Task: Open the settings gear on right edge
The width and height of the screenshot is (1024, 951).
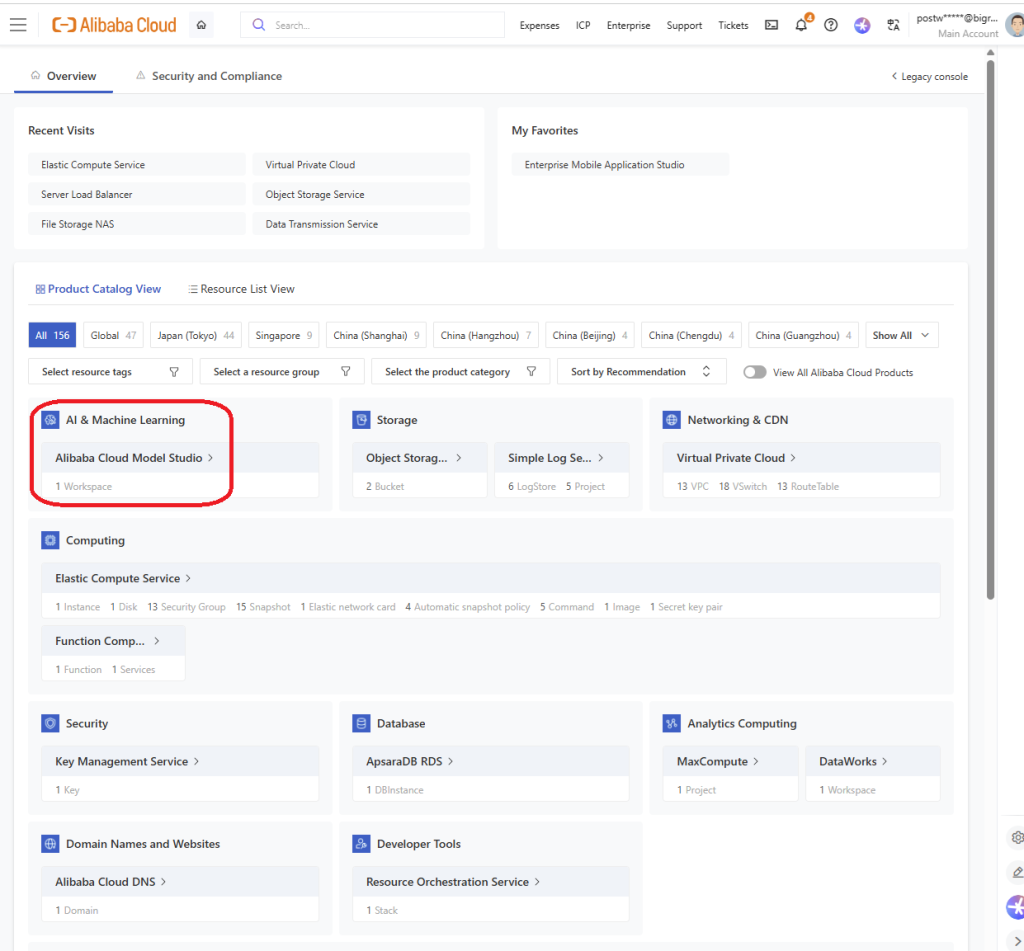Action: 1017,837
